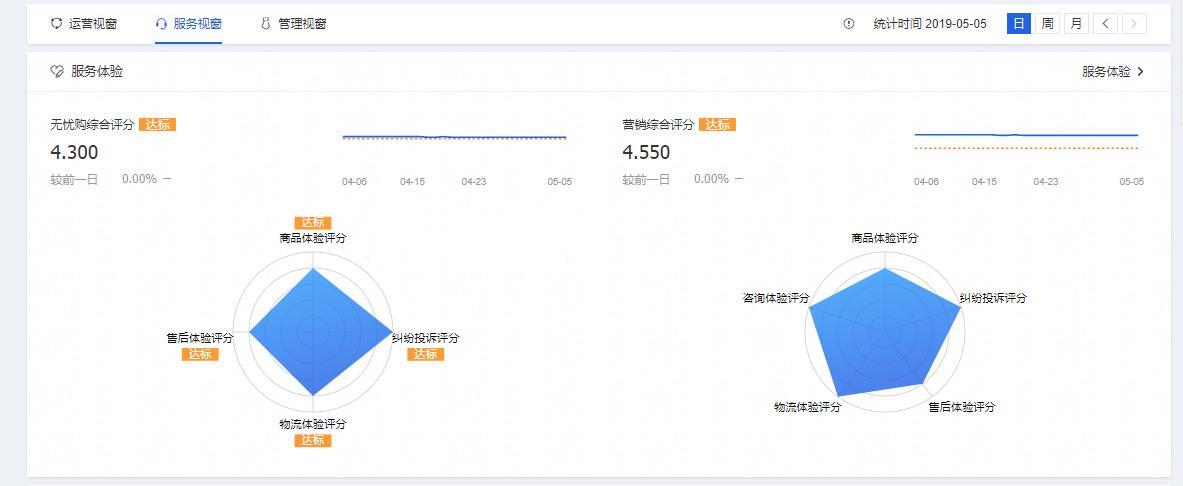The height and width of the screenshot is (486, 1183).
Task: Click 达标 badge under left 物流体验评分
Action: point(312,441)
